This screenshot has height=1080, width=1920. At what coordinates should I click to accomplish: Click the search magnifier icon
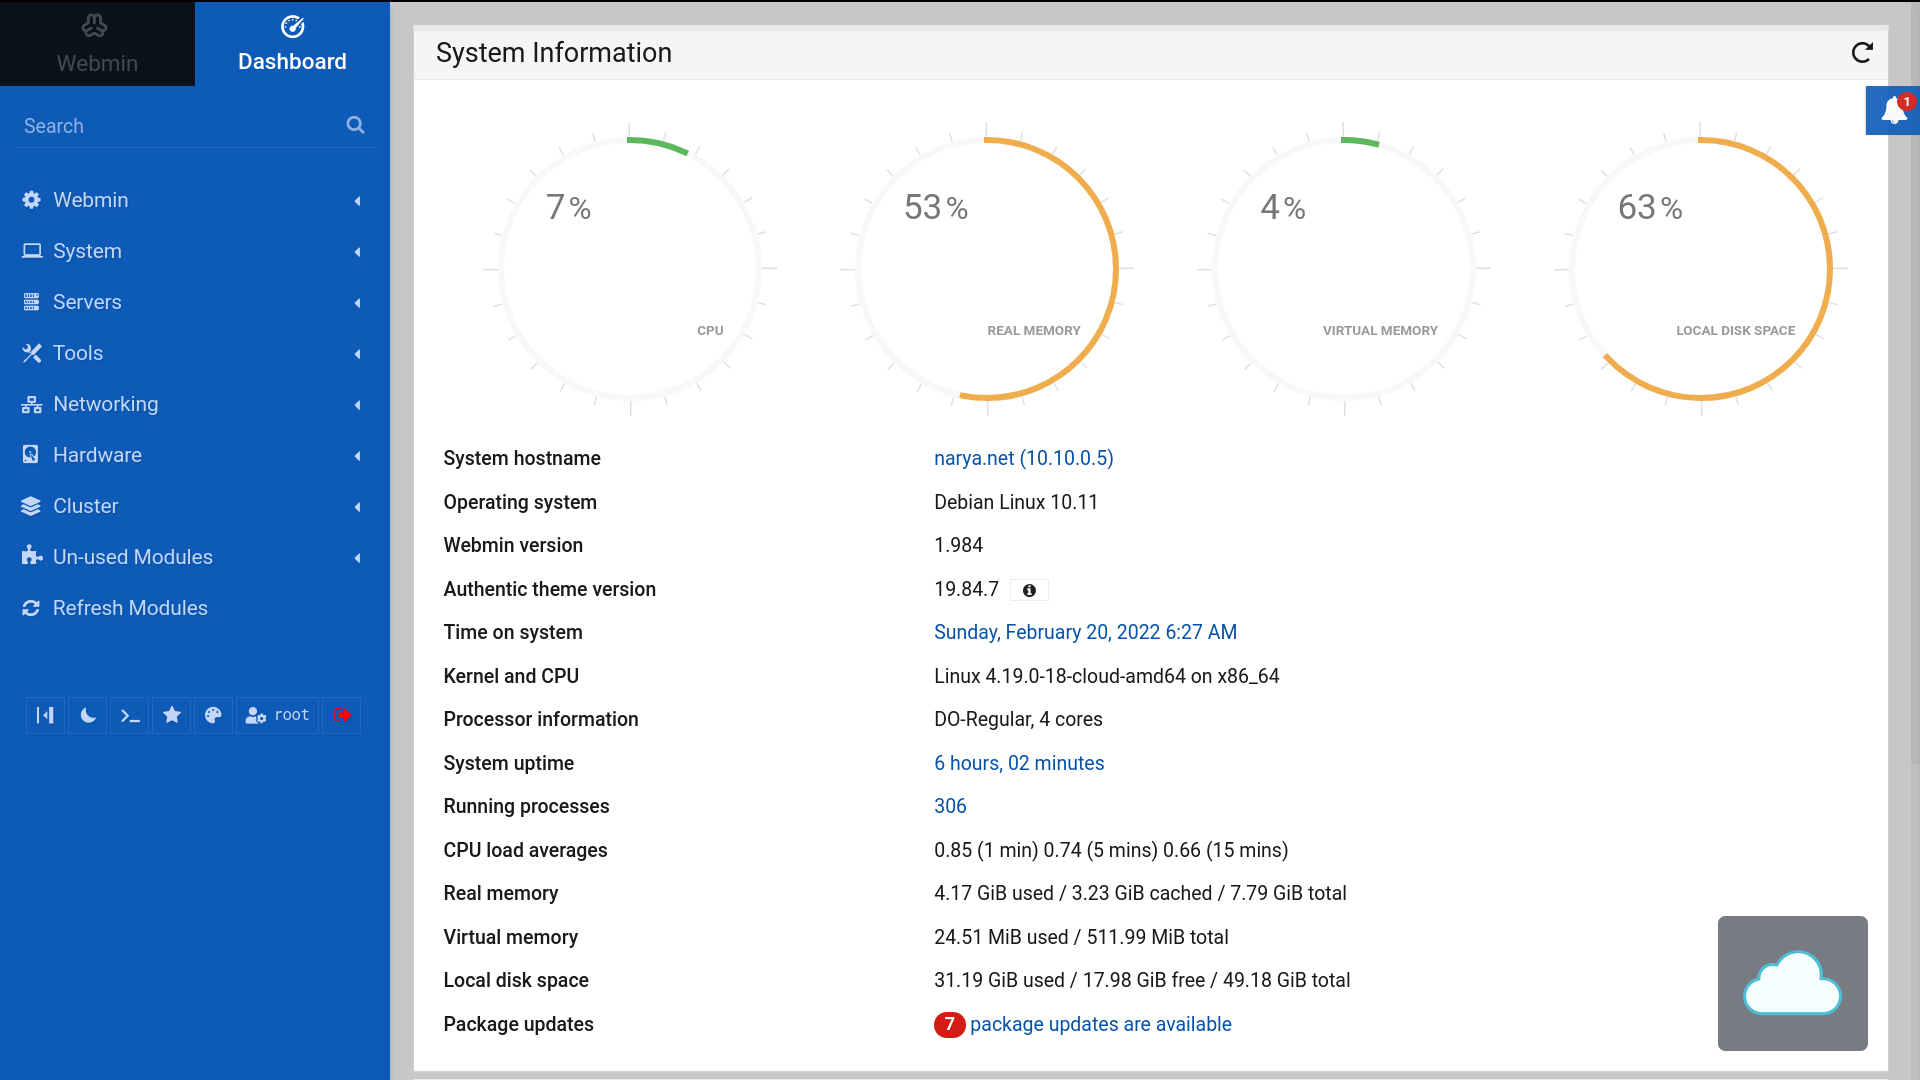click(x=355, y=125)
